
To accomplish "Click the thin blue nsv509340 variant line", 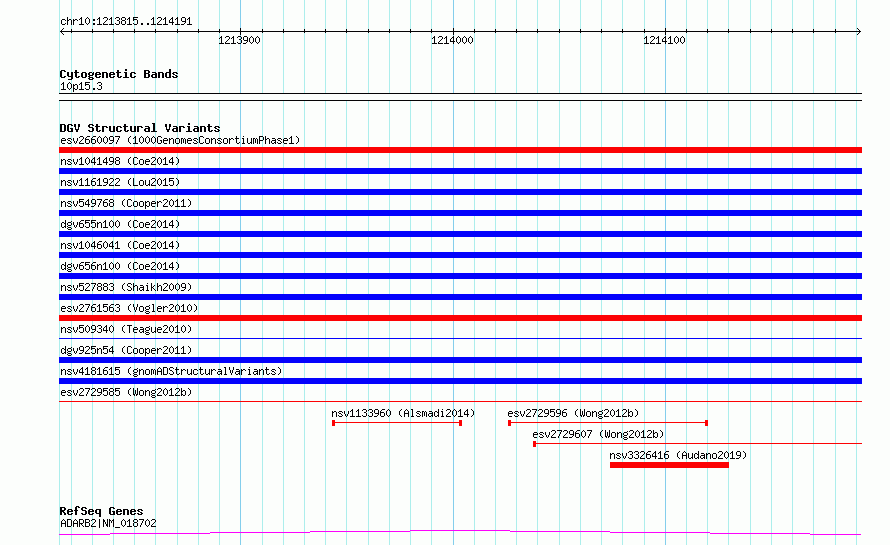I will (460, 339).
